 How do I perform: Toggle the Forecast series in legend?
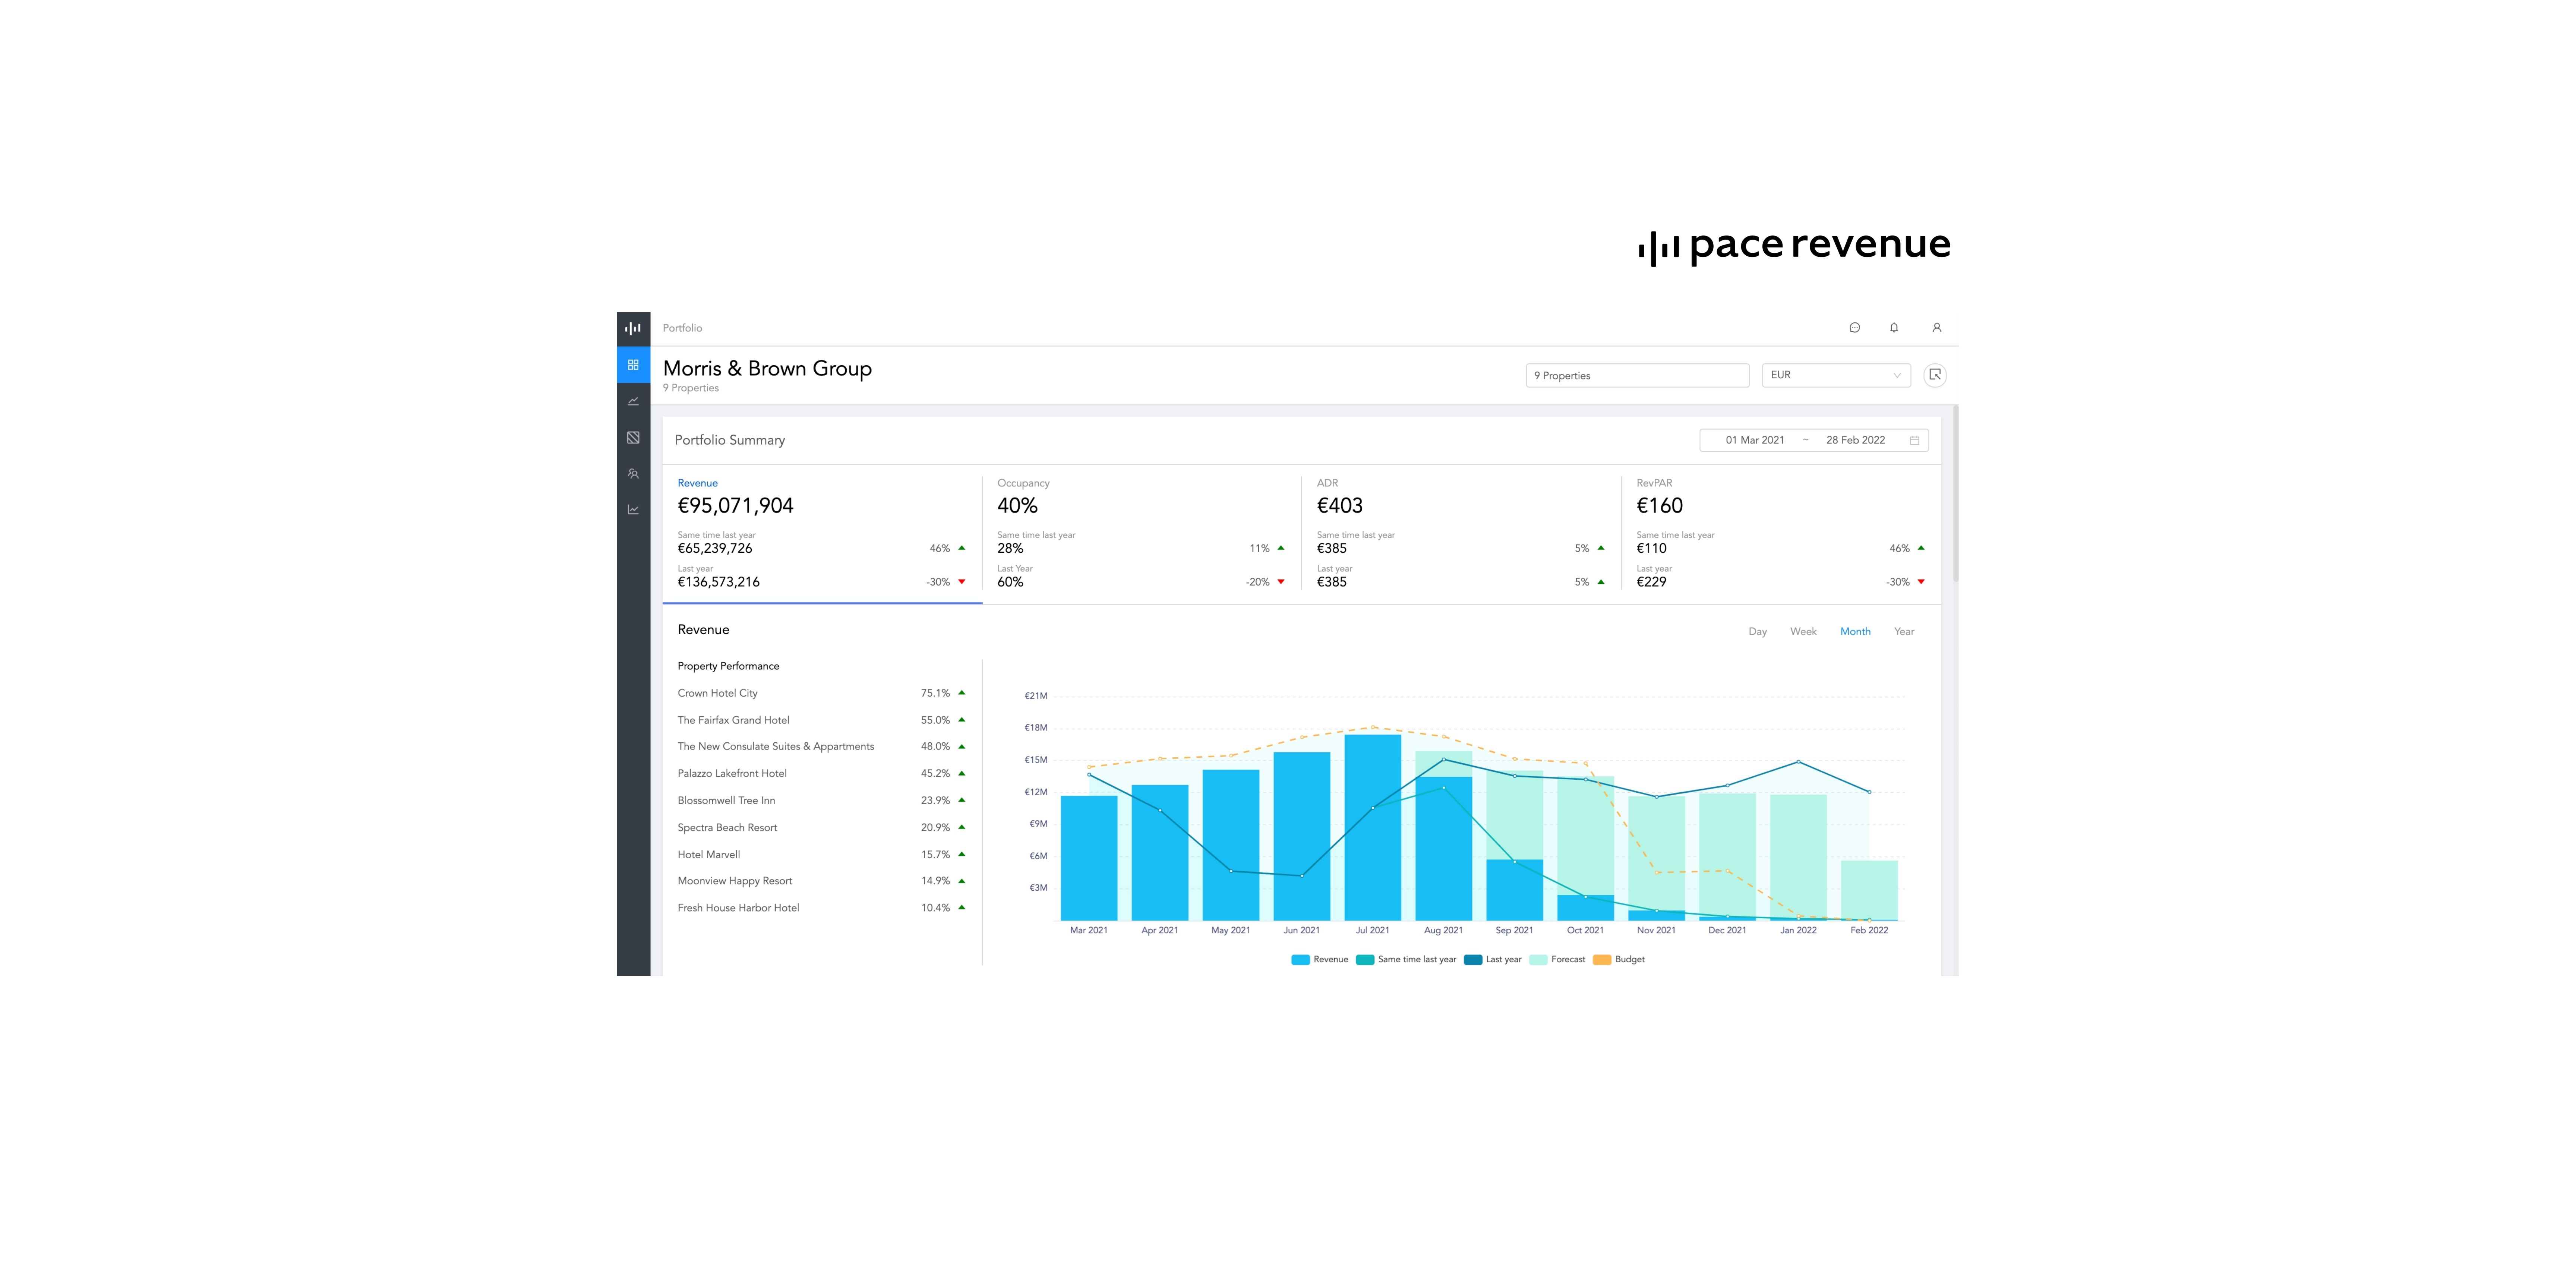coord(1558,959)
